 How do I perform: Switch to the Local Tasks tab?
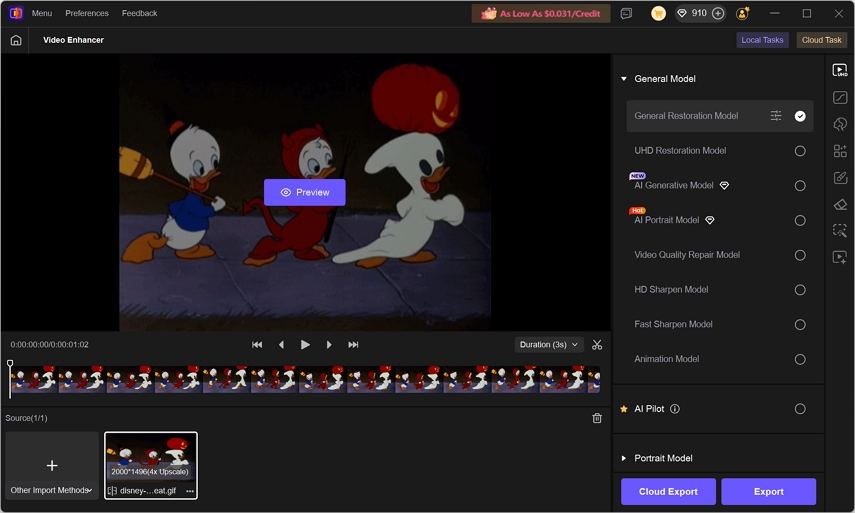point(762,40)
